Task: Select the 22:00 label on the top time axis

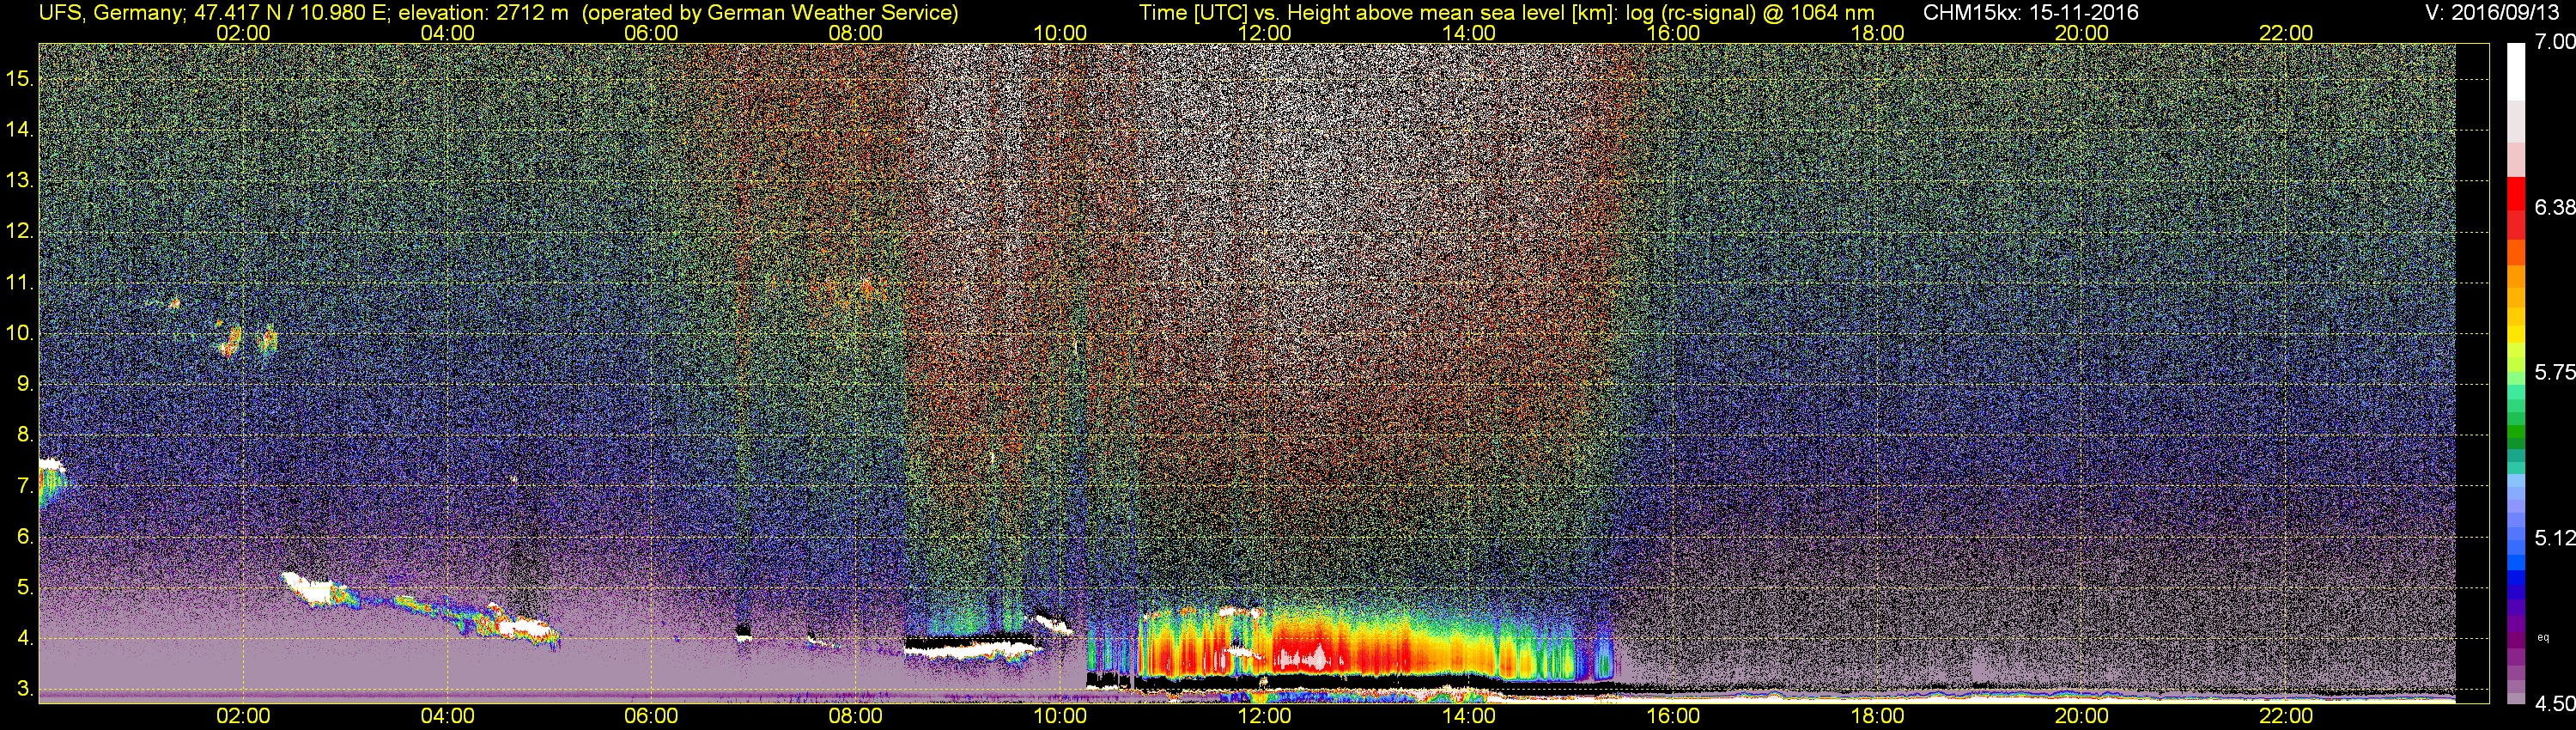Action: click(2286, 33)
